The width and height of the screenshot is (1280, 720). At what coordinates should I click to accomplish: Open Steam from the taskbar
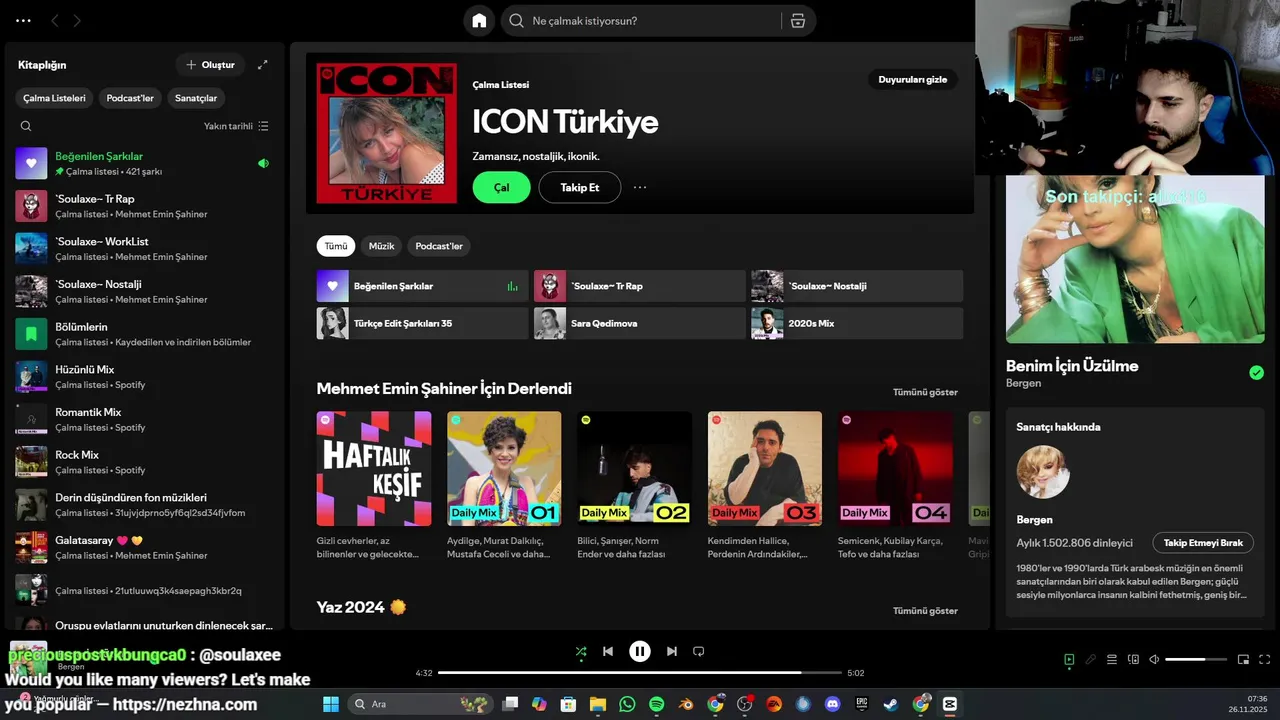coord(890,704)
